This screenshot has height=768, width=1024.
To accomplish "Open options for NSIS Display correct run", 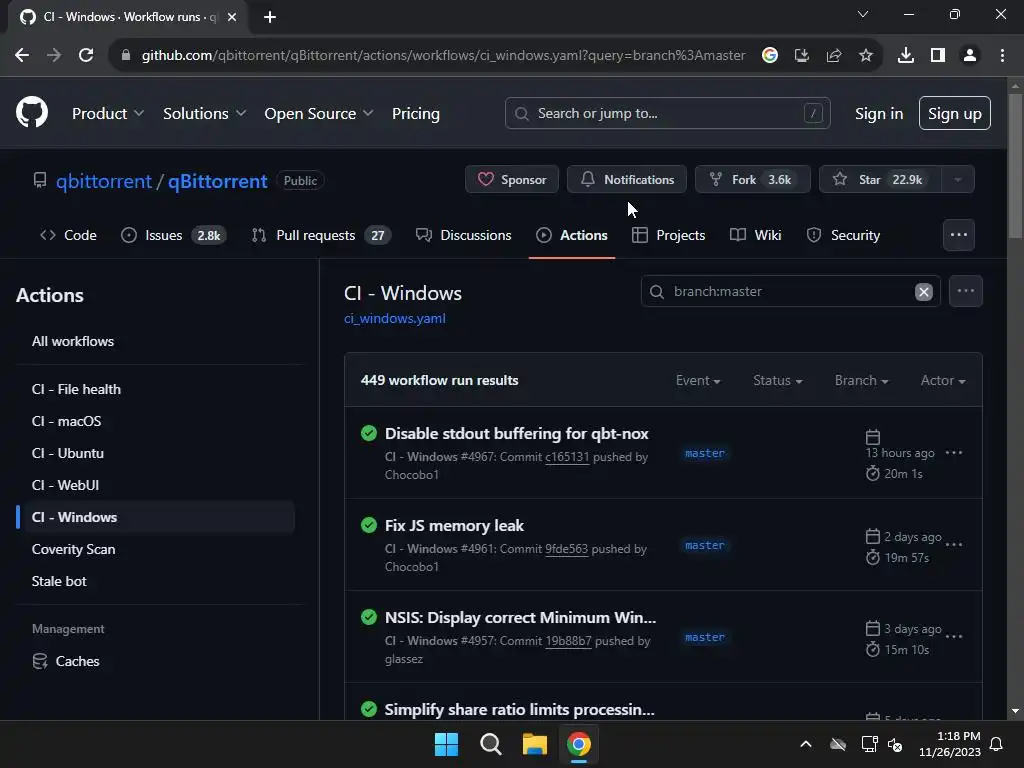I will tap(954, 637).
